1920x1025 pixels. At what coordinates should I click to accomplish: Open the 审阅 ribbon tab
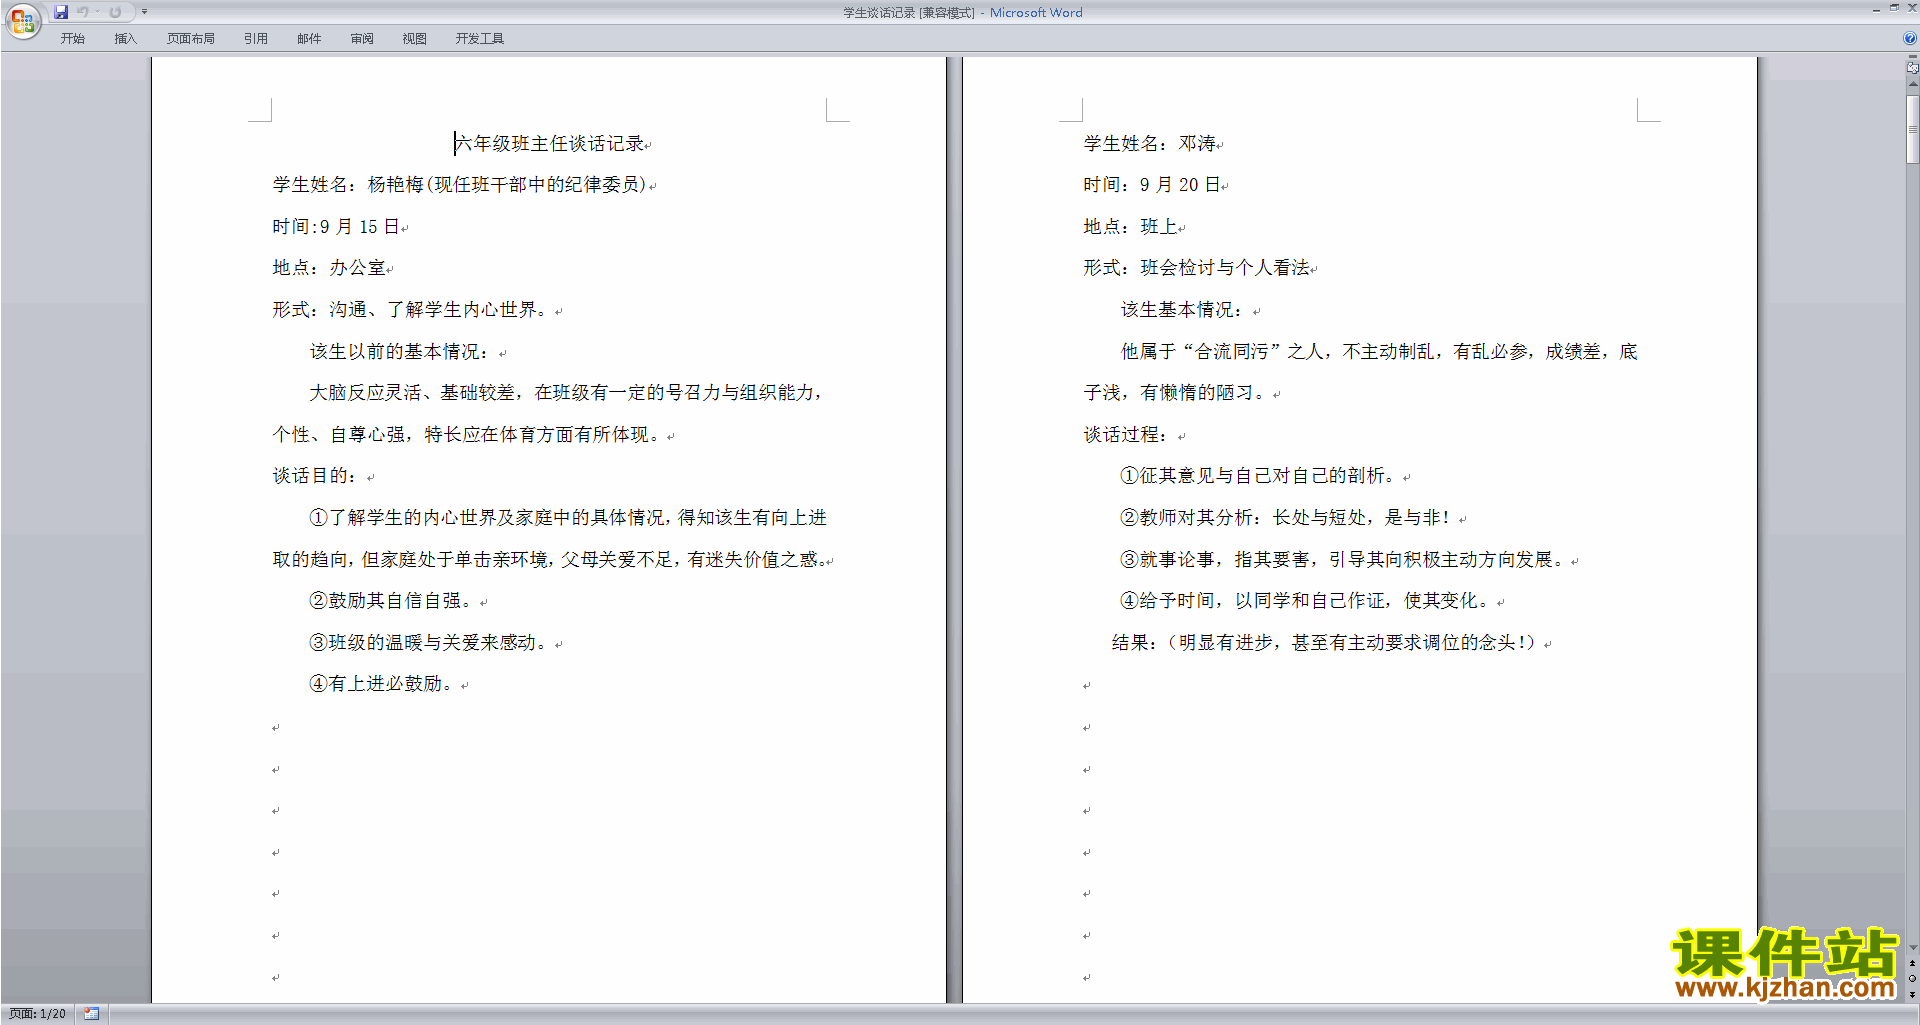click(x=362, y=39)
